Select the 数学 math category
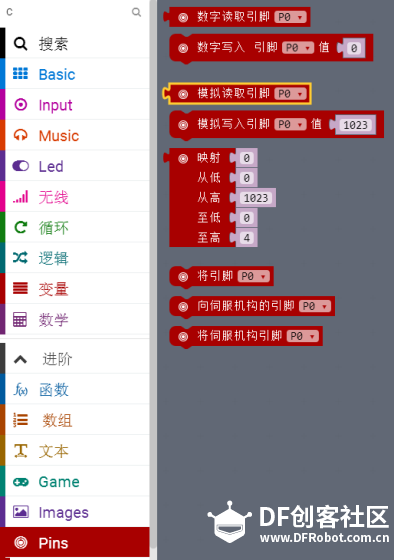 [x=75, y=320]
